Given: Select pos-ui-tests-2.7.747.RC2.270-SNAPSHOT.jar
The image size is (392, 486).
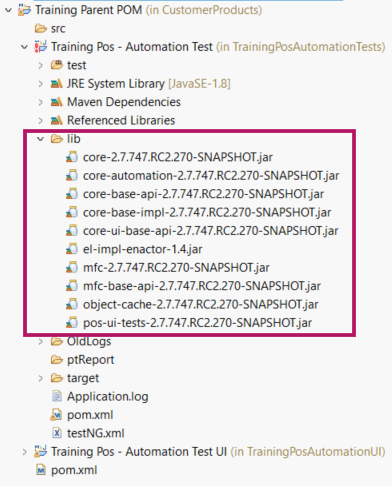Looking at the screenshot, I should (x=197, y=323).
